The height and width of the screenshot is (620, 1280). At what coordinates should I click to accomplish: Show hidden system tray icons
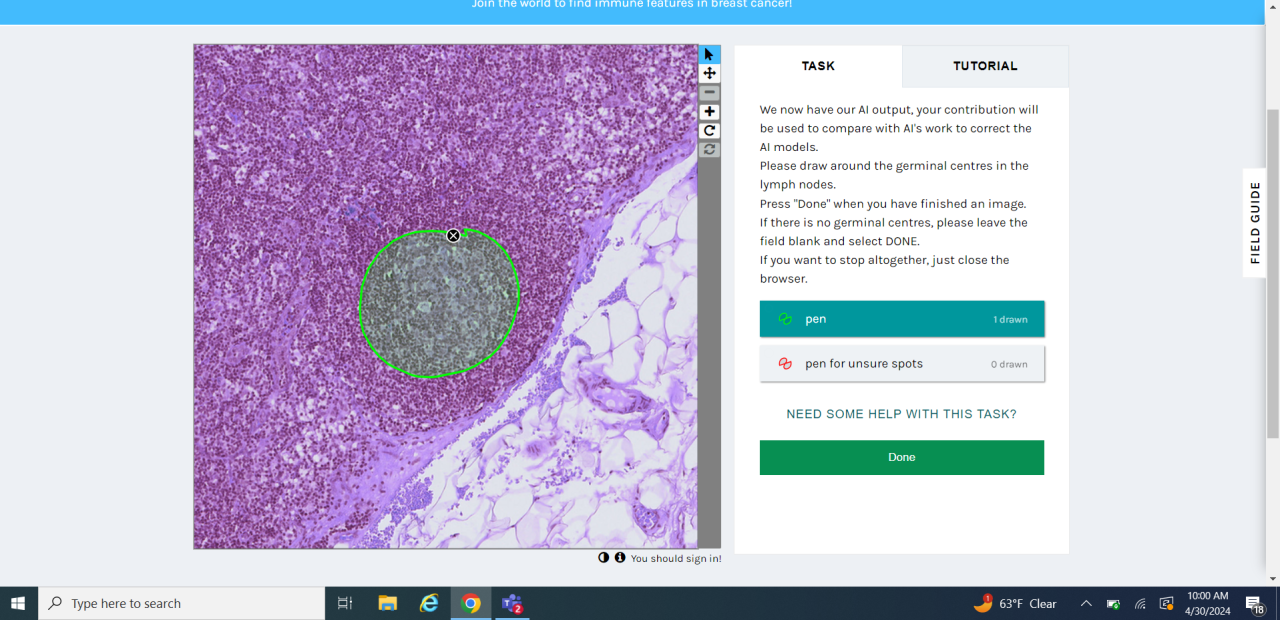[x=1086, y=603]
